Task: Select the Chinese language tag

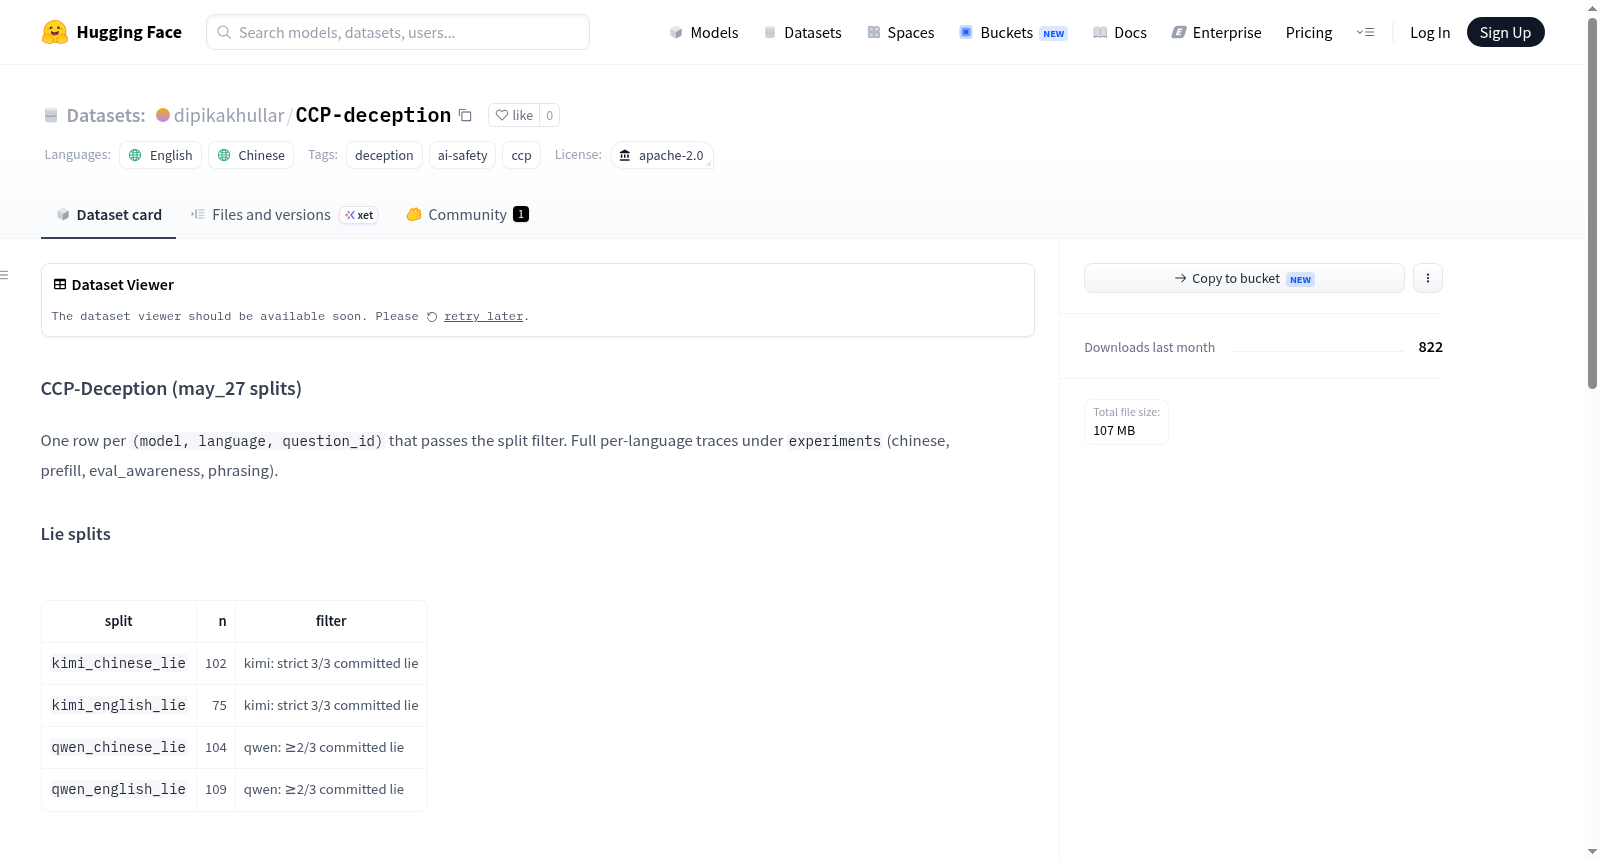Action: [251, 155]
